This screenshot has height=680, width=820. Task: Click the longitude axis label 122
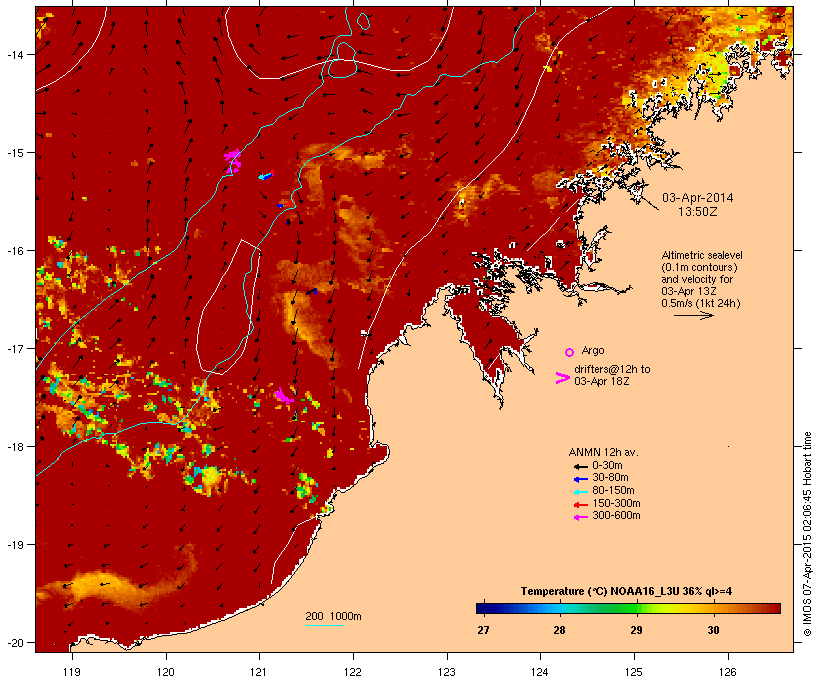pos(353,672)
